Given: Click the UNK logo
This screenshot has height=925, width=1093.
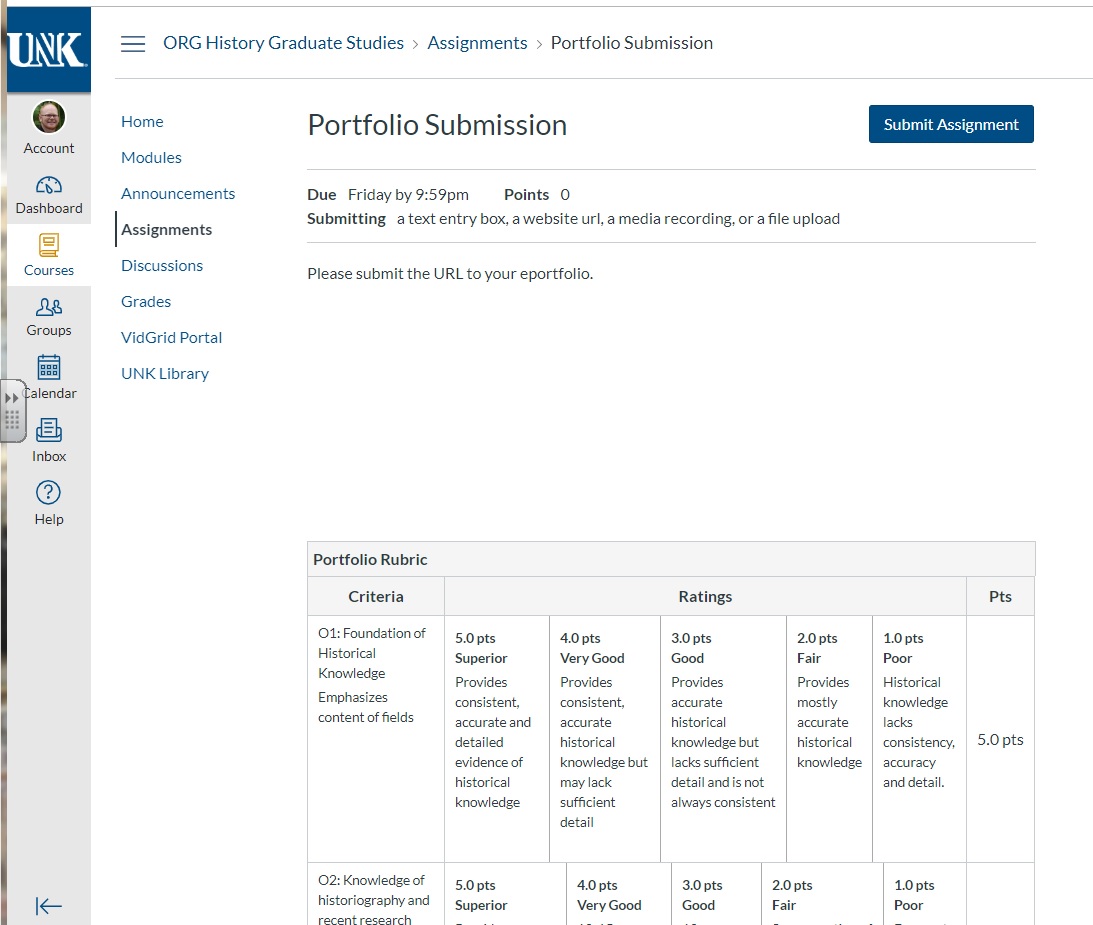Looking at the screenshot, I should [x=48, y=49].
